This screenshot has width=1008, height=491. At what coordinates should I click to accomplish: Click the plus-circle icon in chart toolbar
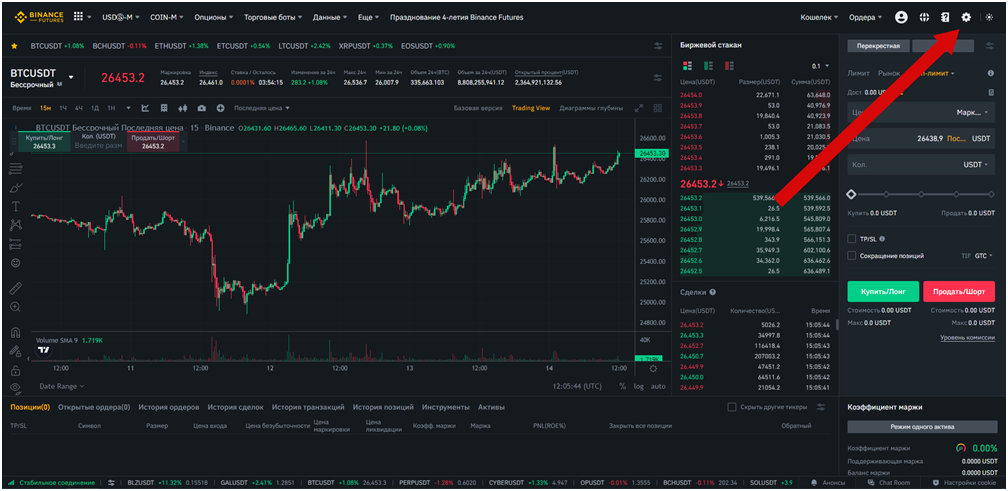coord(220,108)
